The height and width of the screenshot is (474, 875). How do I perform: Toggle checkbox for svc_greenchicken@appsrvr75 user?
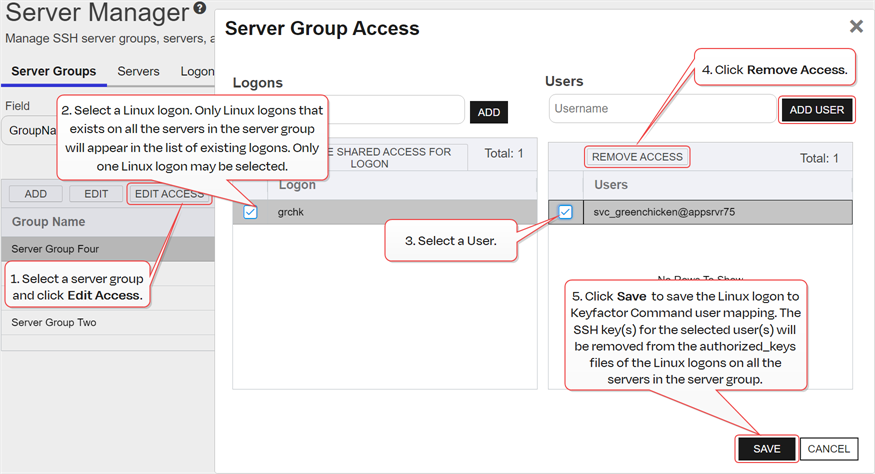point(566,212)
